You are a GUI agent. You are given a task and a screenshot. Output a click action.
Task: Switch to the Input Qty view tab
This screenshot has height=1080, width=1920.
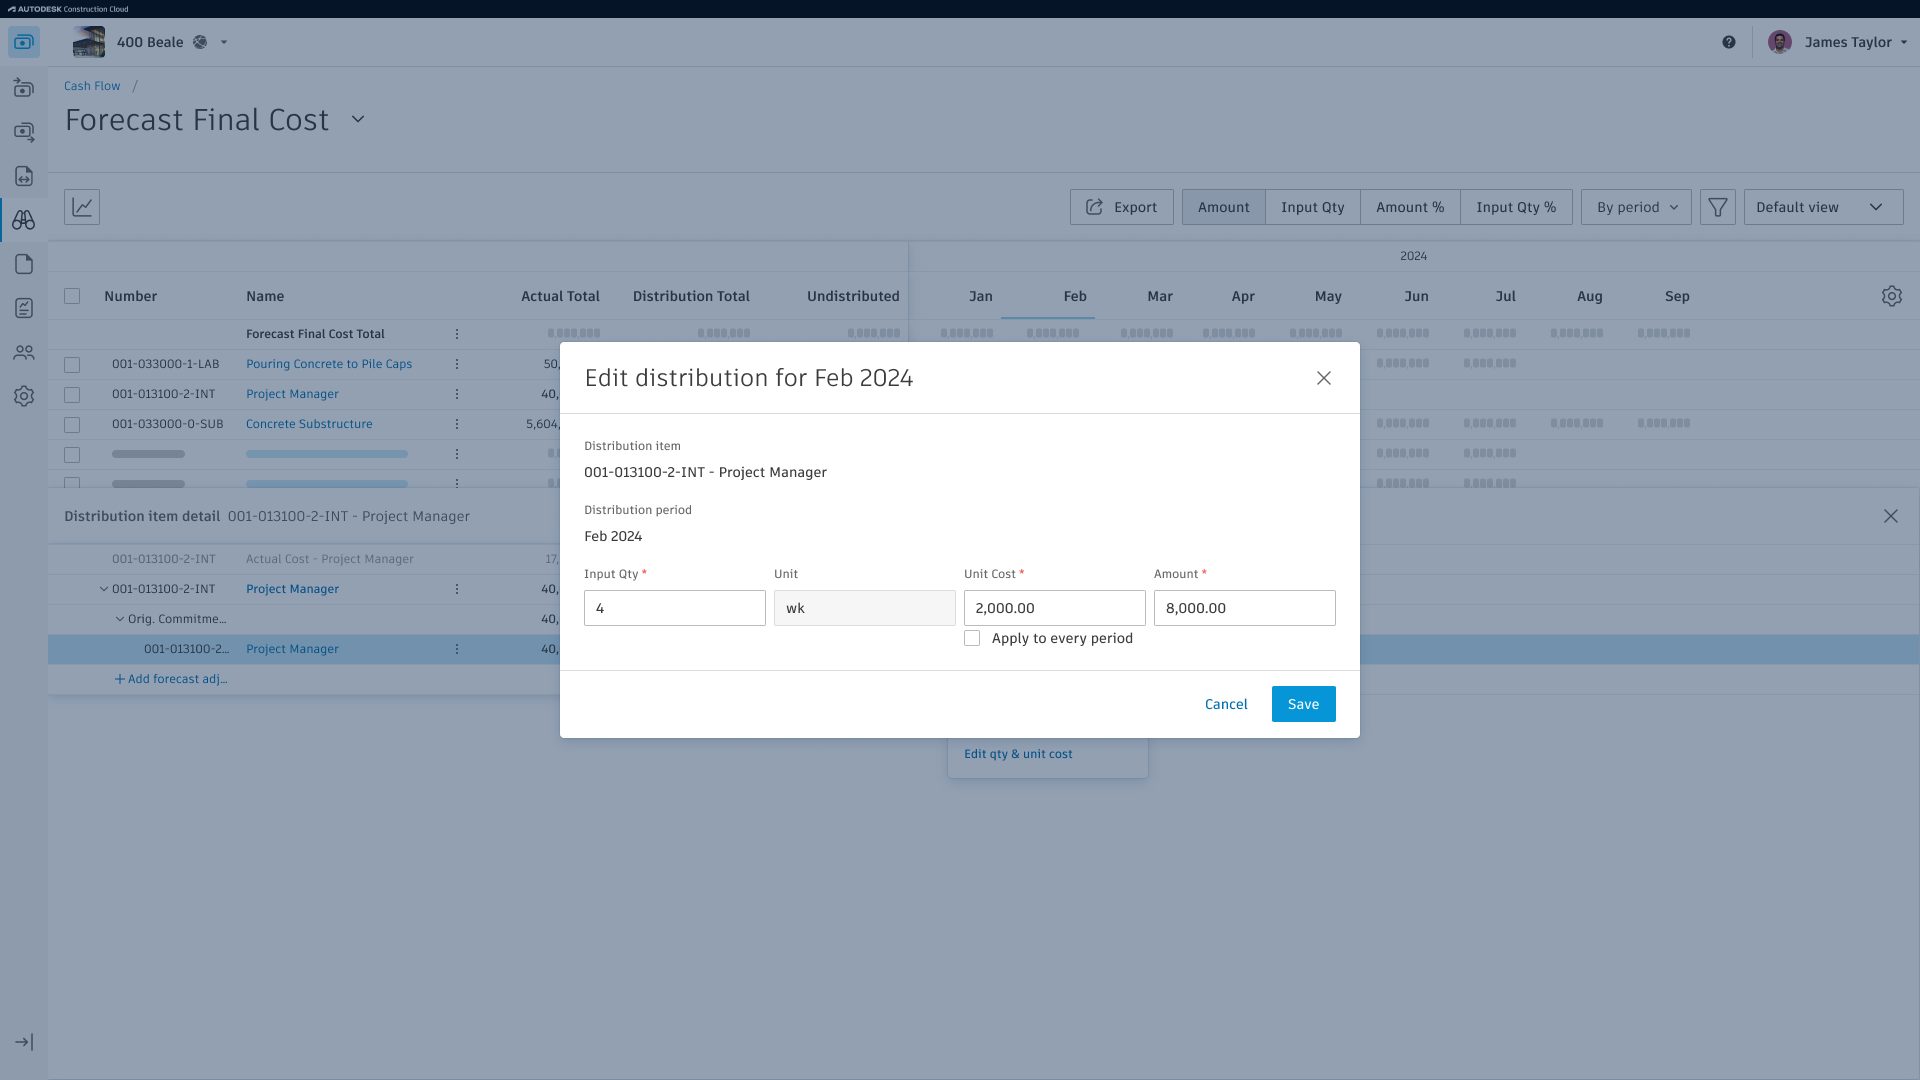(1312, 207)
